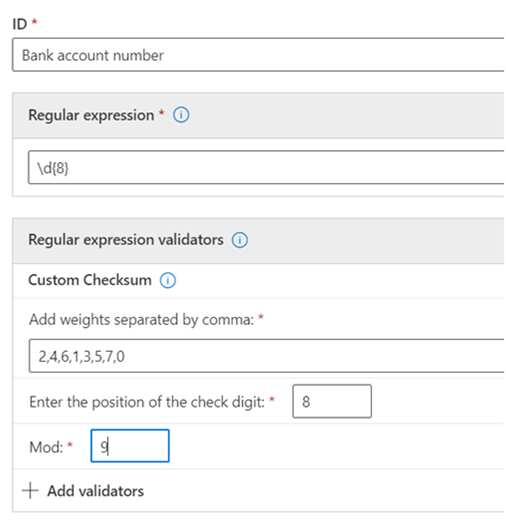Click the Enter the position of check digit label

click(x=147, y=402)
